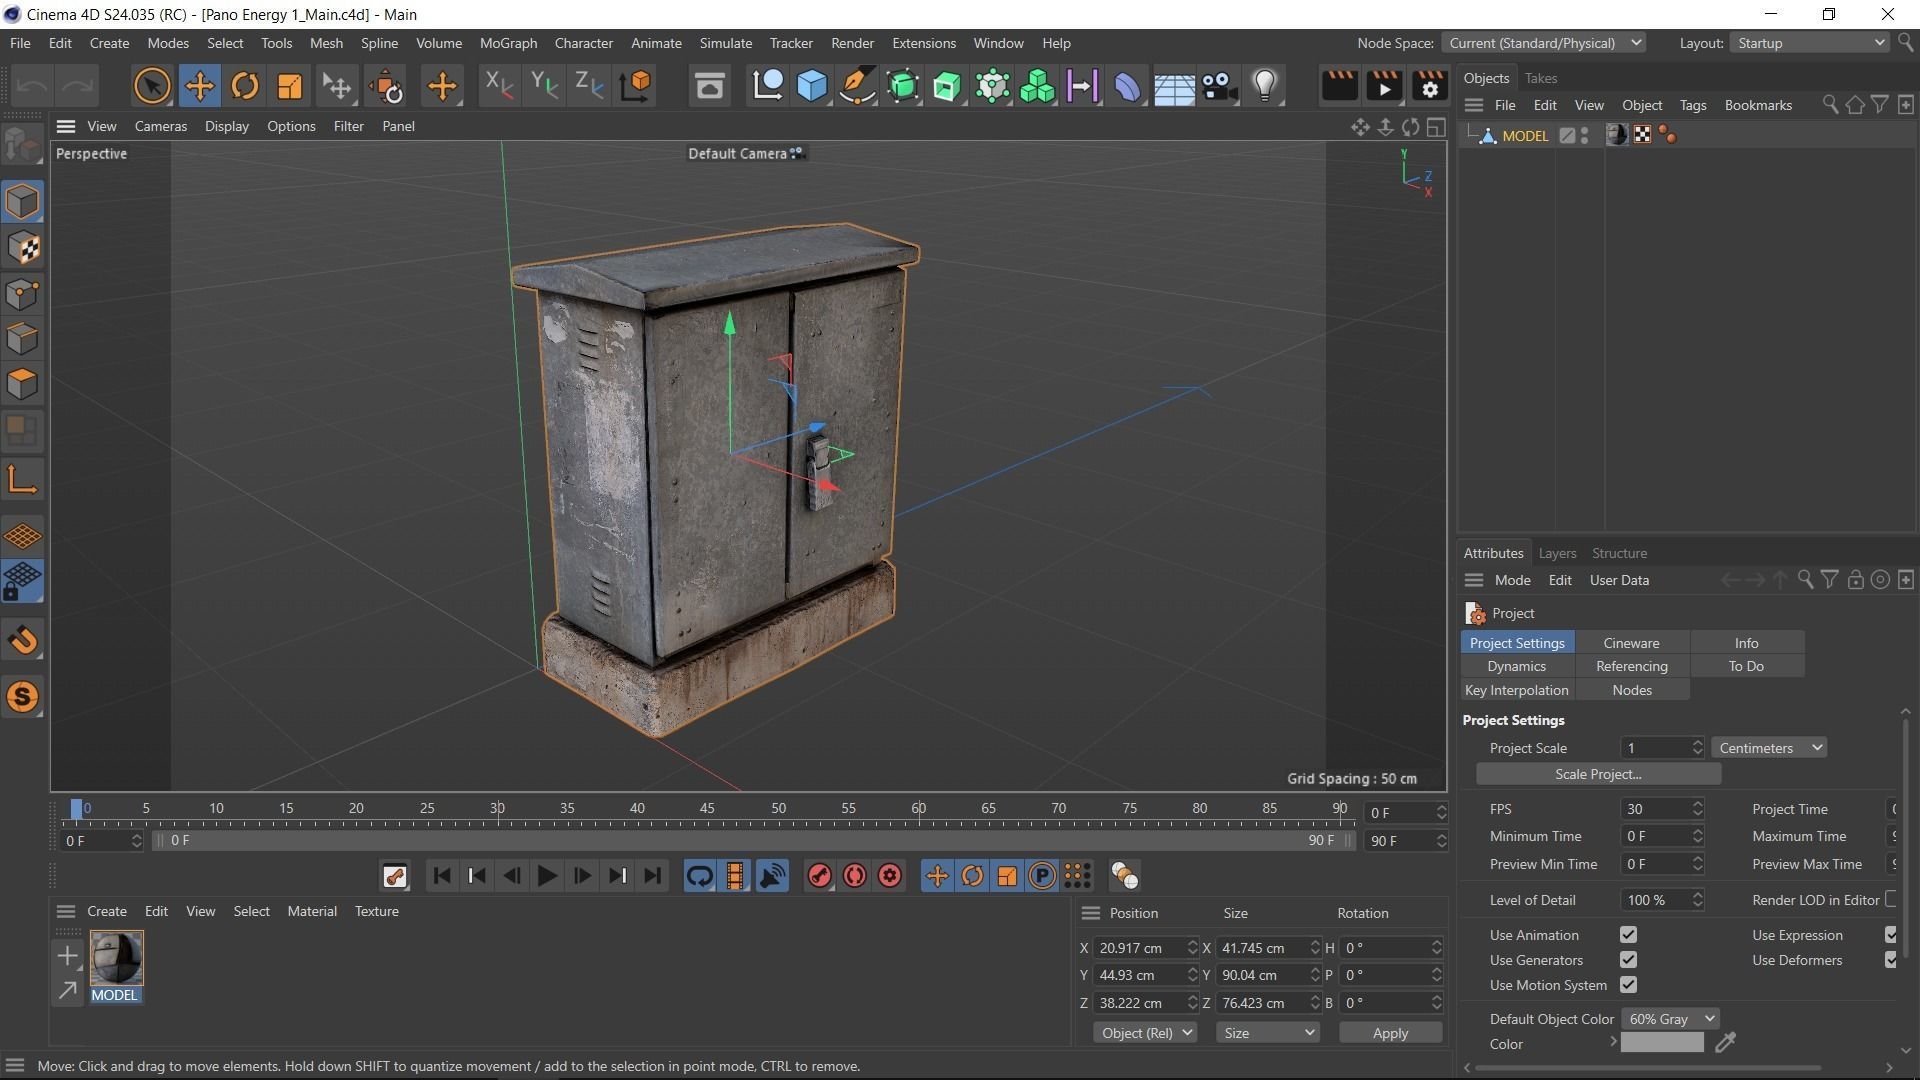Screen dimensions: 1920x1080
Task: Disable Use Motion System checkbox
Action: [x=1628, y=985]
